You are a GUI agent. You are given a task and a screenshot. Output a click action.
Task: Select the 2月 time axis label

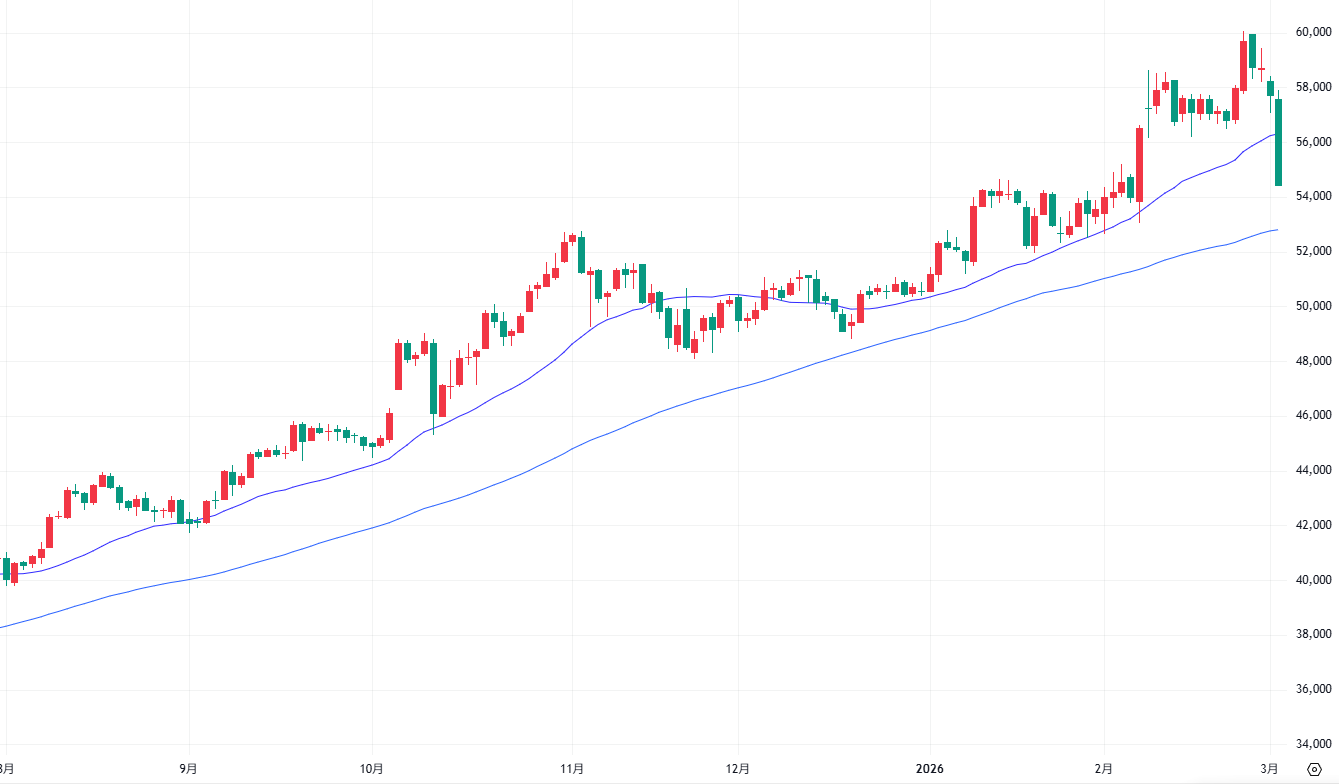pos(1104,768)
